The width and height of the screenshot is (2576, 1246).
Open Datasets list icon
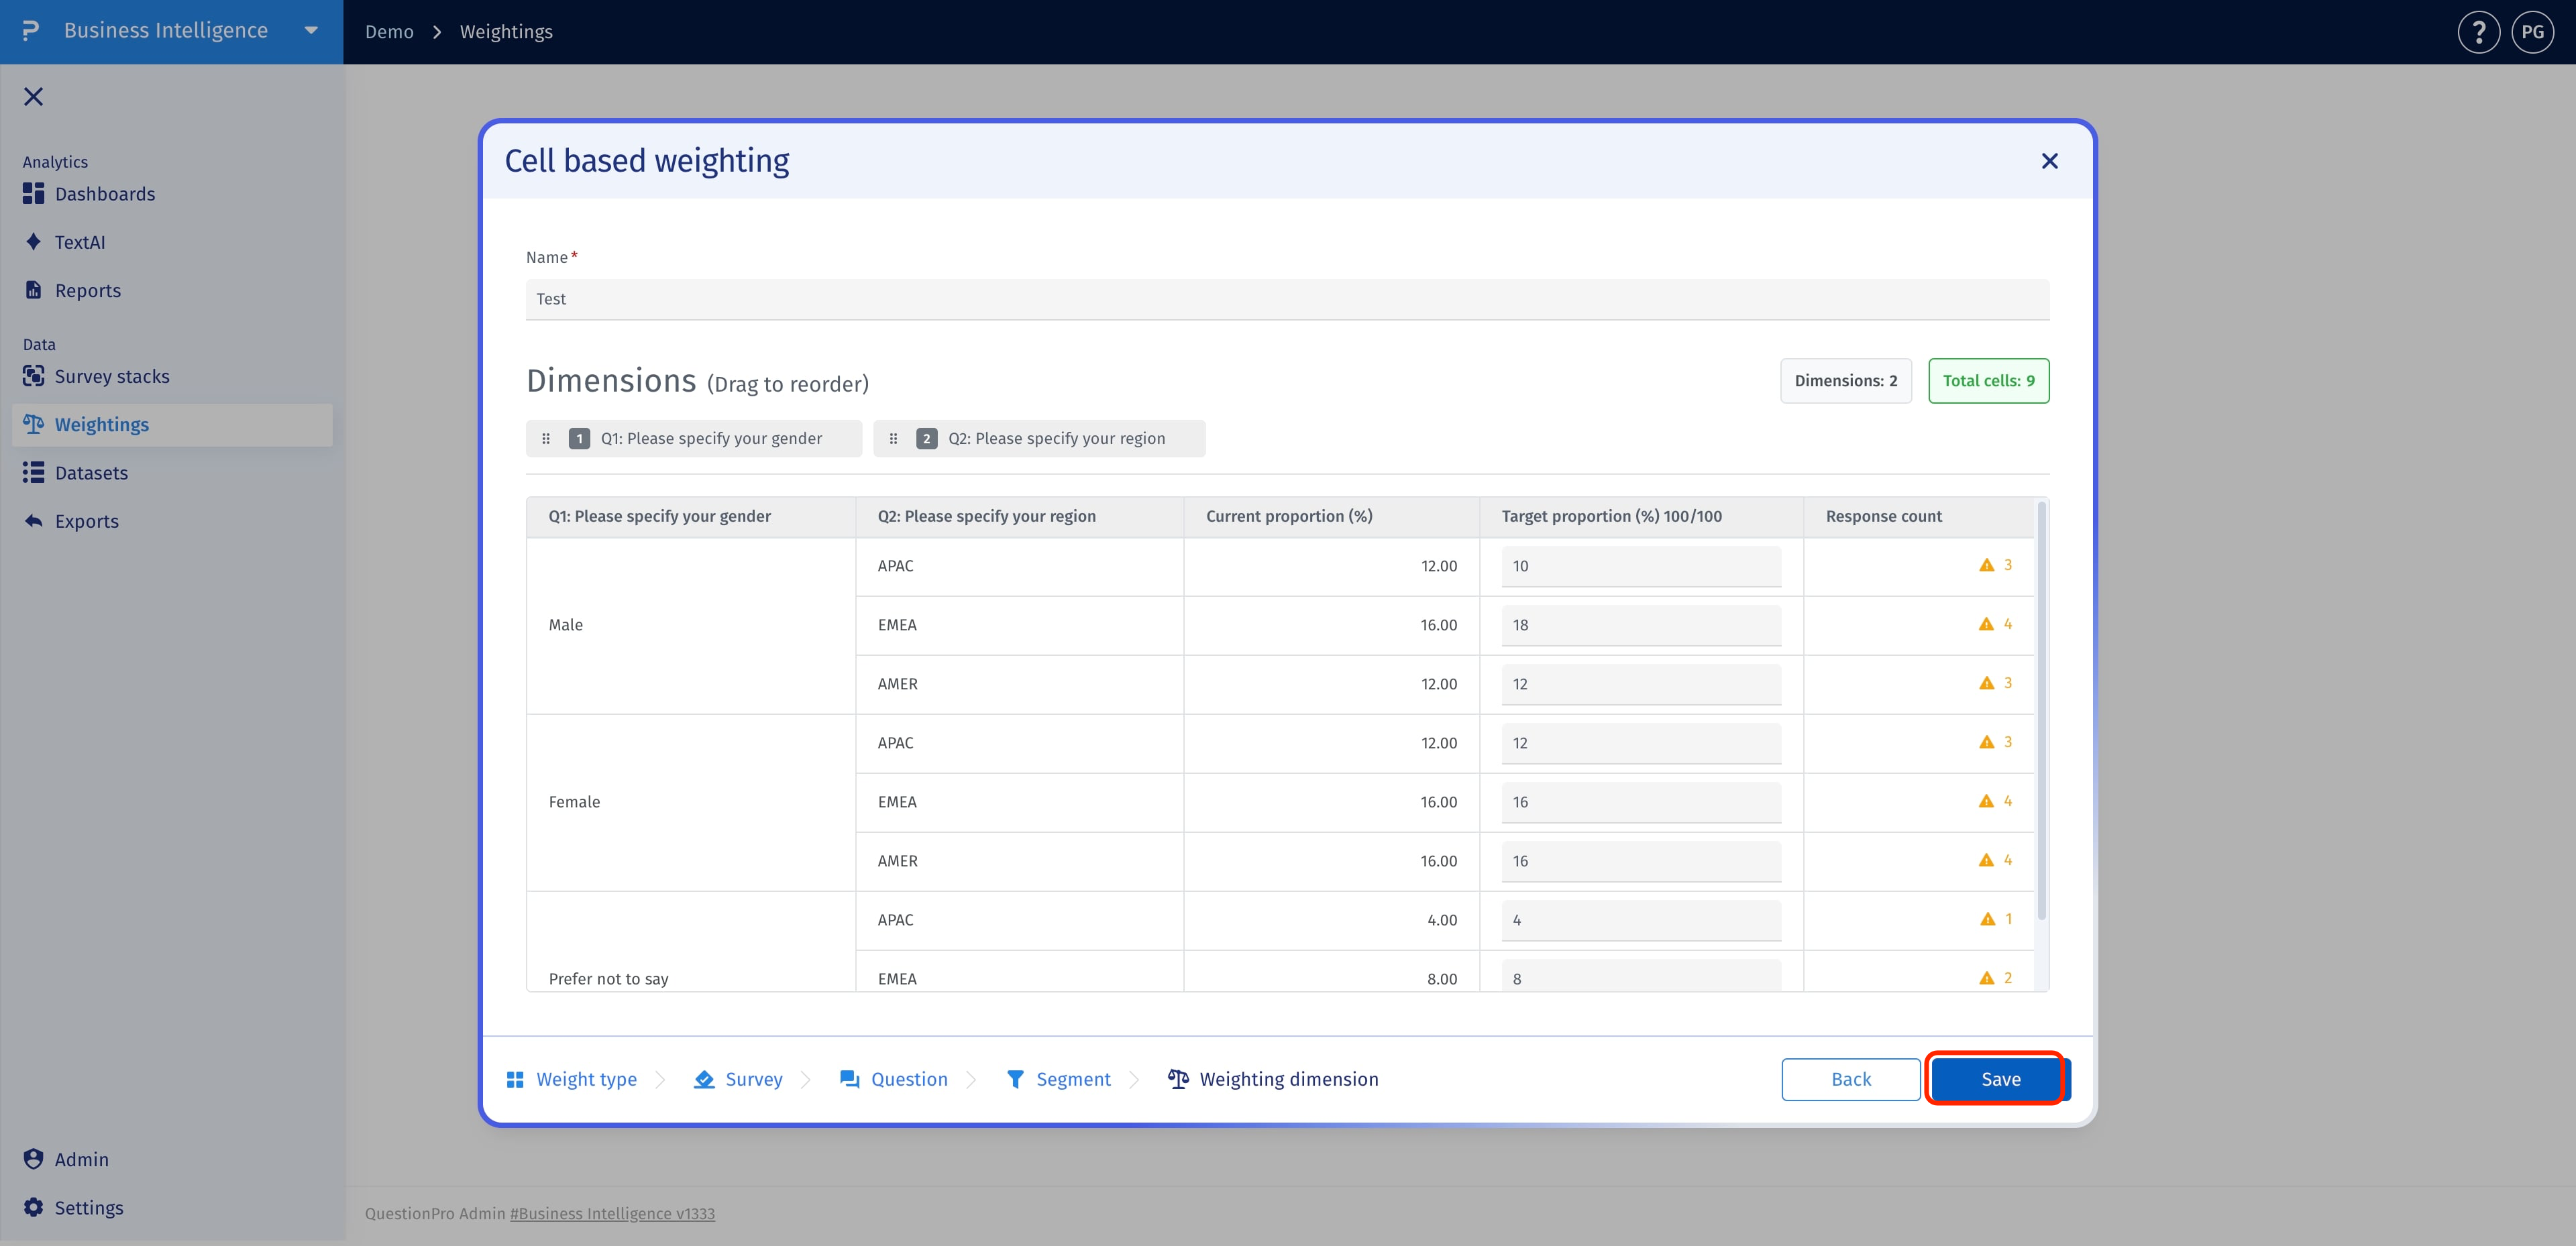pos(33,473)
